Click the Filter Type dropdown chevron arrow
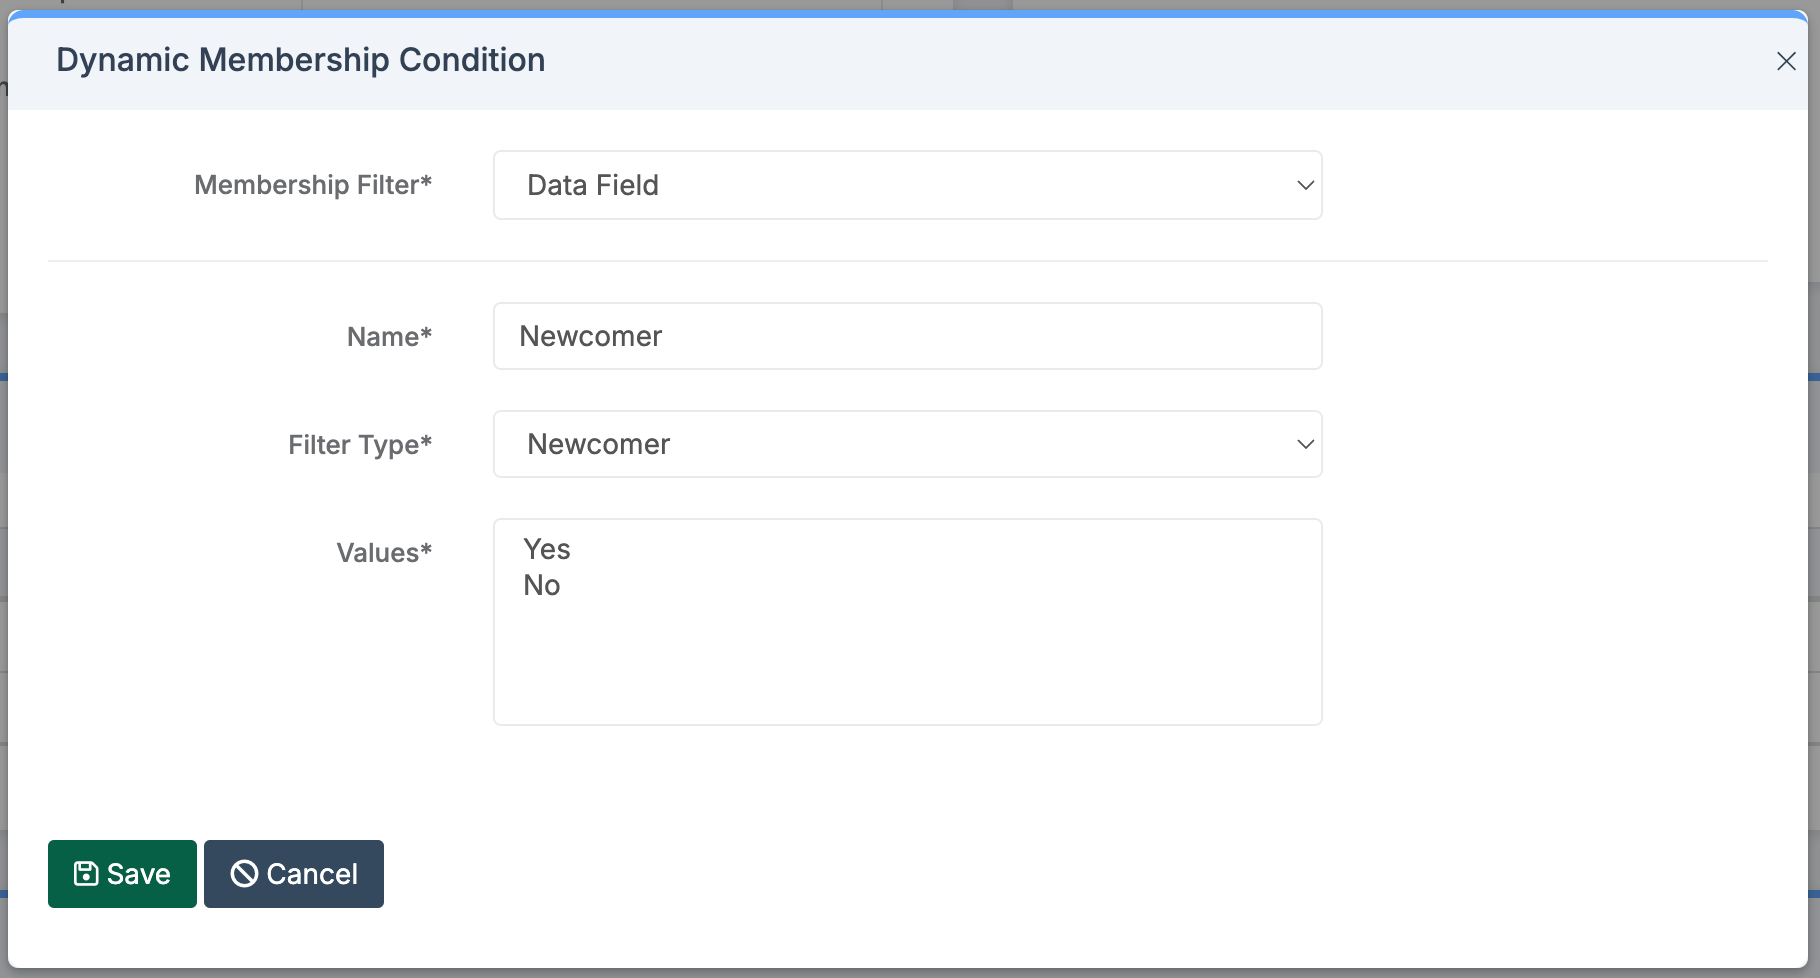This screenshot has height=978, width=1820. point(1305,444)
